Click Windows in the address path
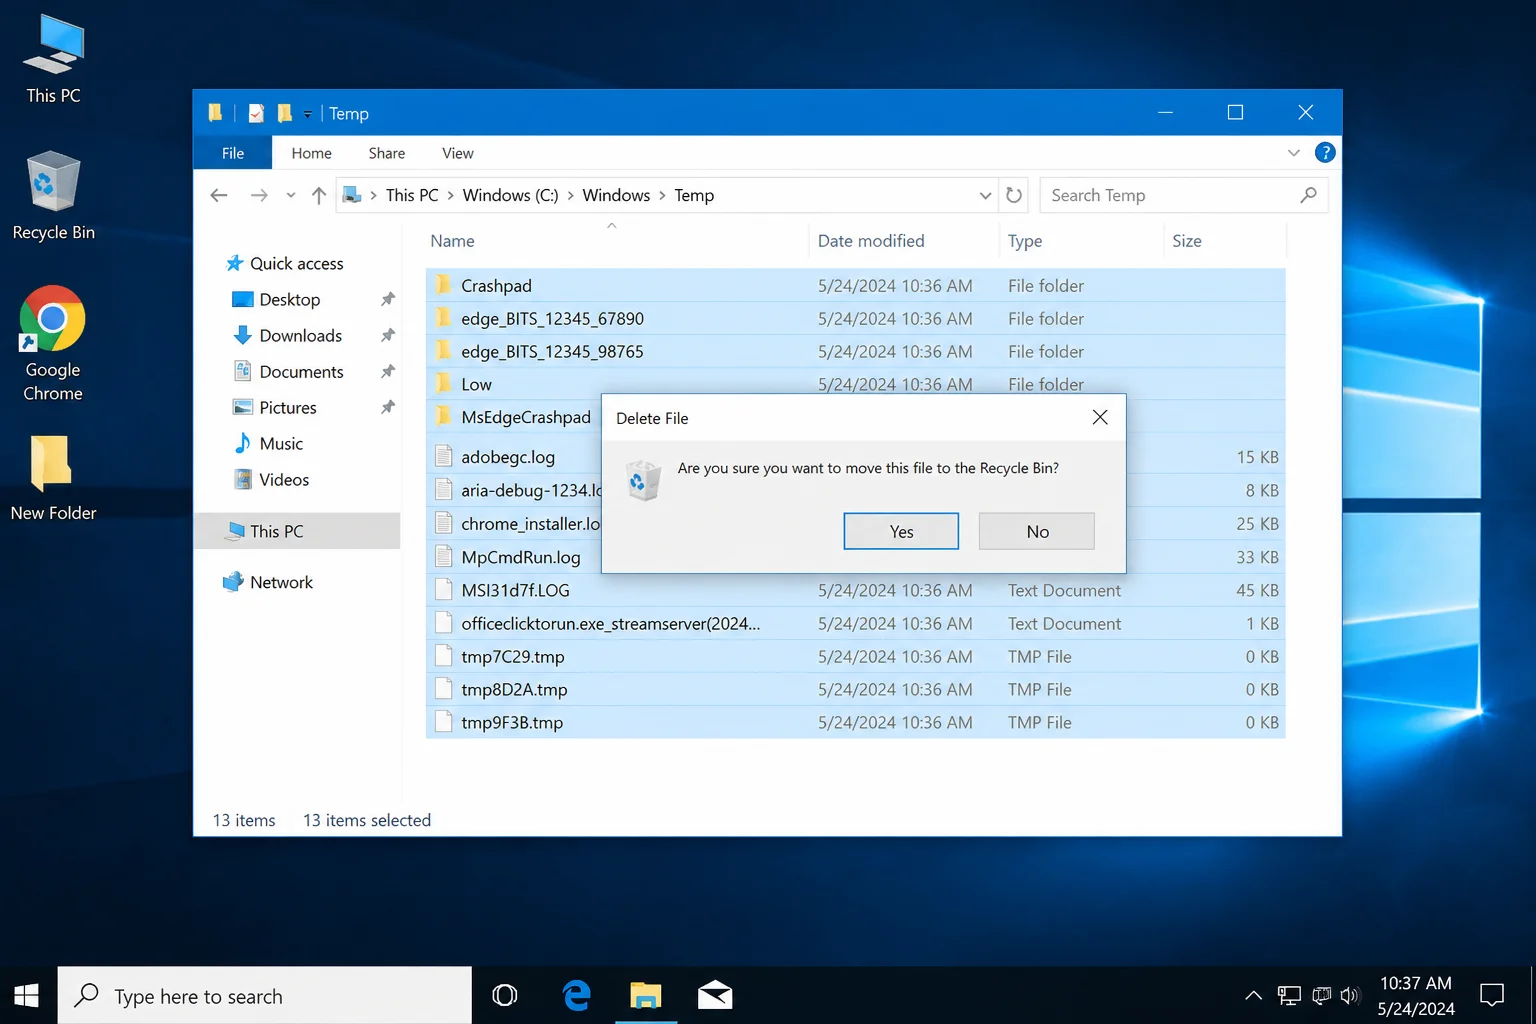This screenshot has width=1536, height=1024. (x=616, y=195)
